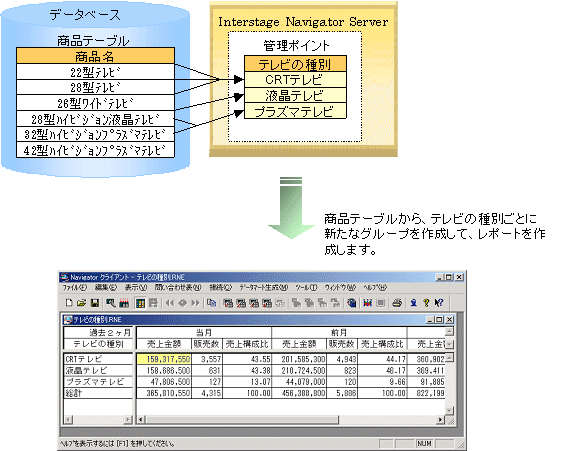Click right arrow of data grid horizontal scrollbar
The height and width of the screenshot is (451, 566).
tap(440, 420)
